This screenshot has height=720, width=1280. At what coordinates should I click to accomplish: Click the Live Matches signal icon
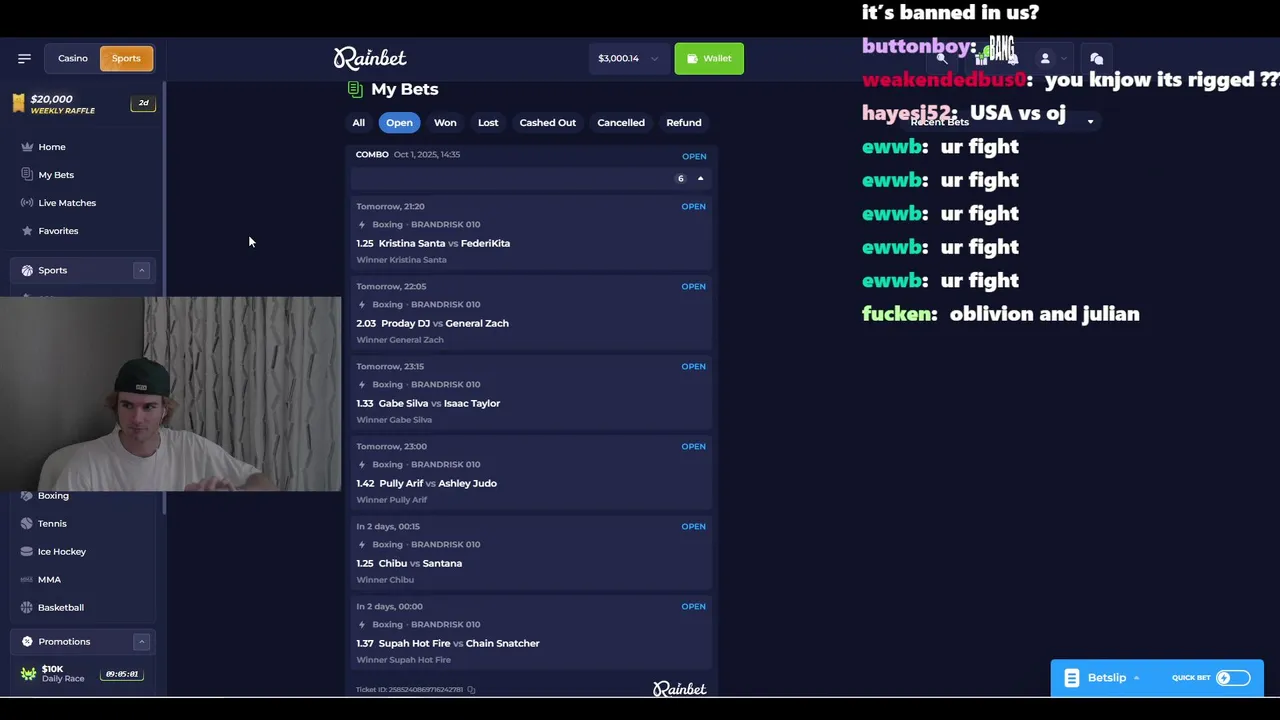(x=27, y=203)
